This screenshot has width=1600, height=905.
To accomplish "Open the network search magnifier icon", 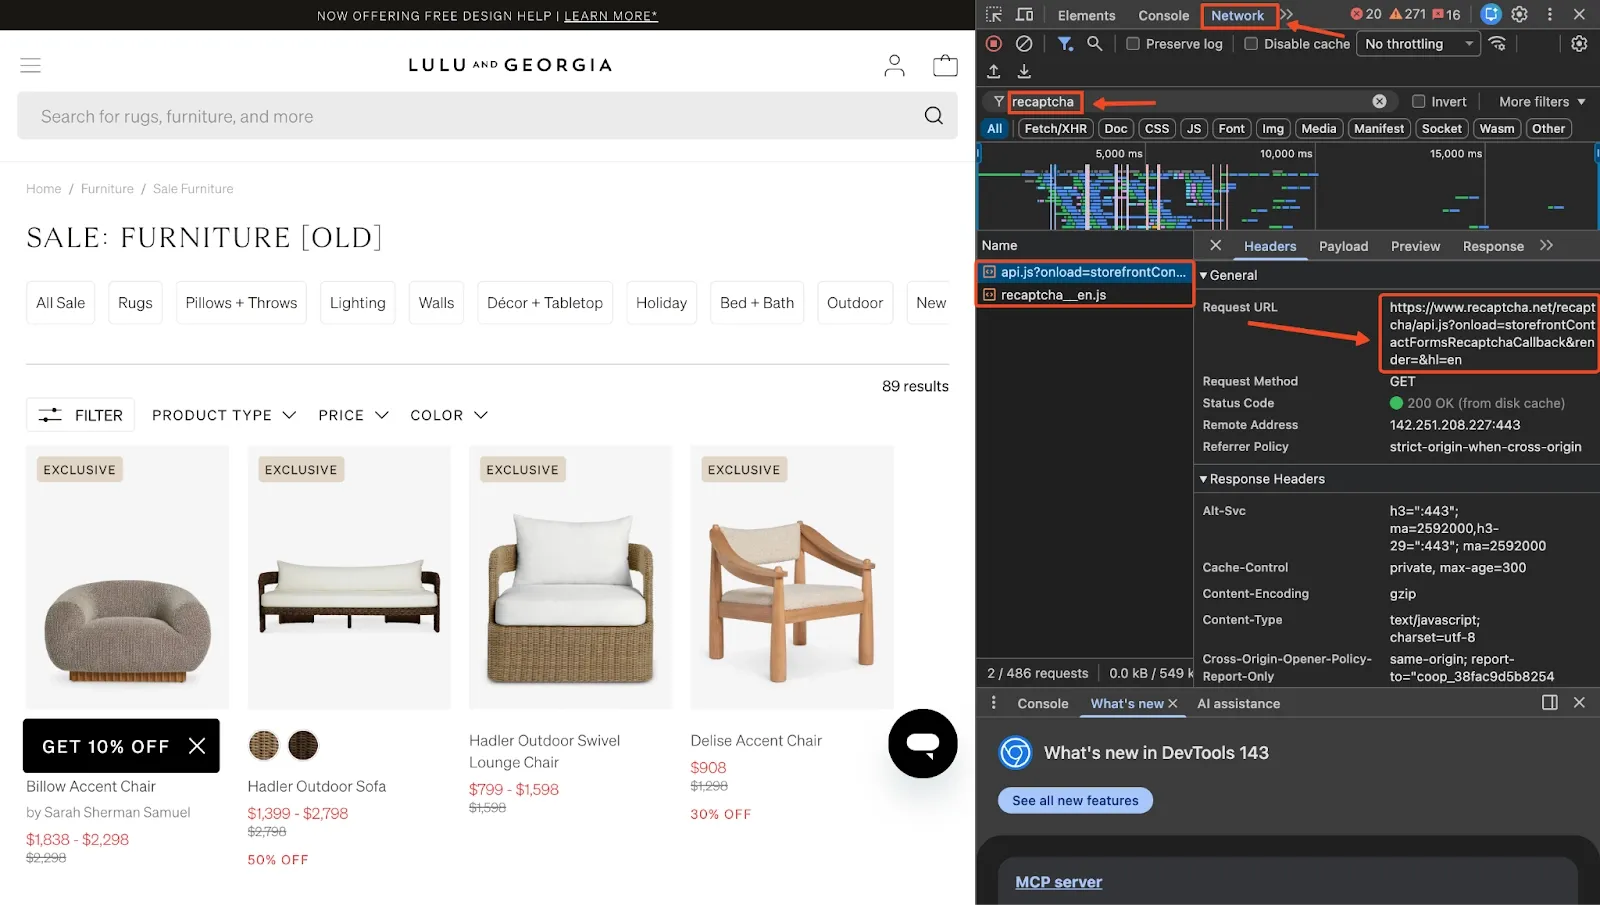I will coord(1095,44).
